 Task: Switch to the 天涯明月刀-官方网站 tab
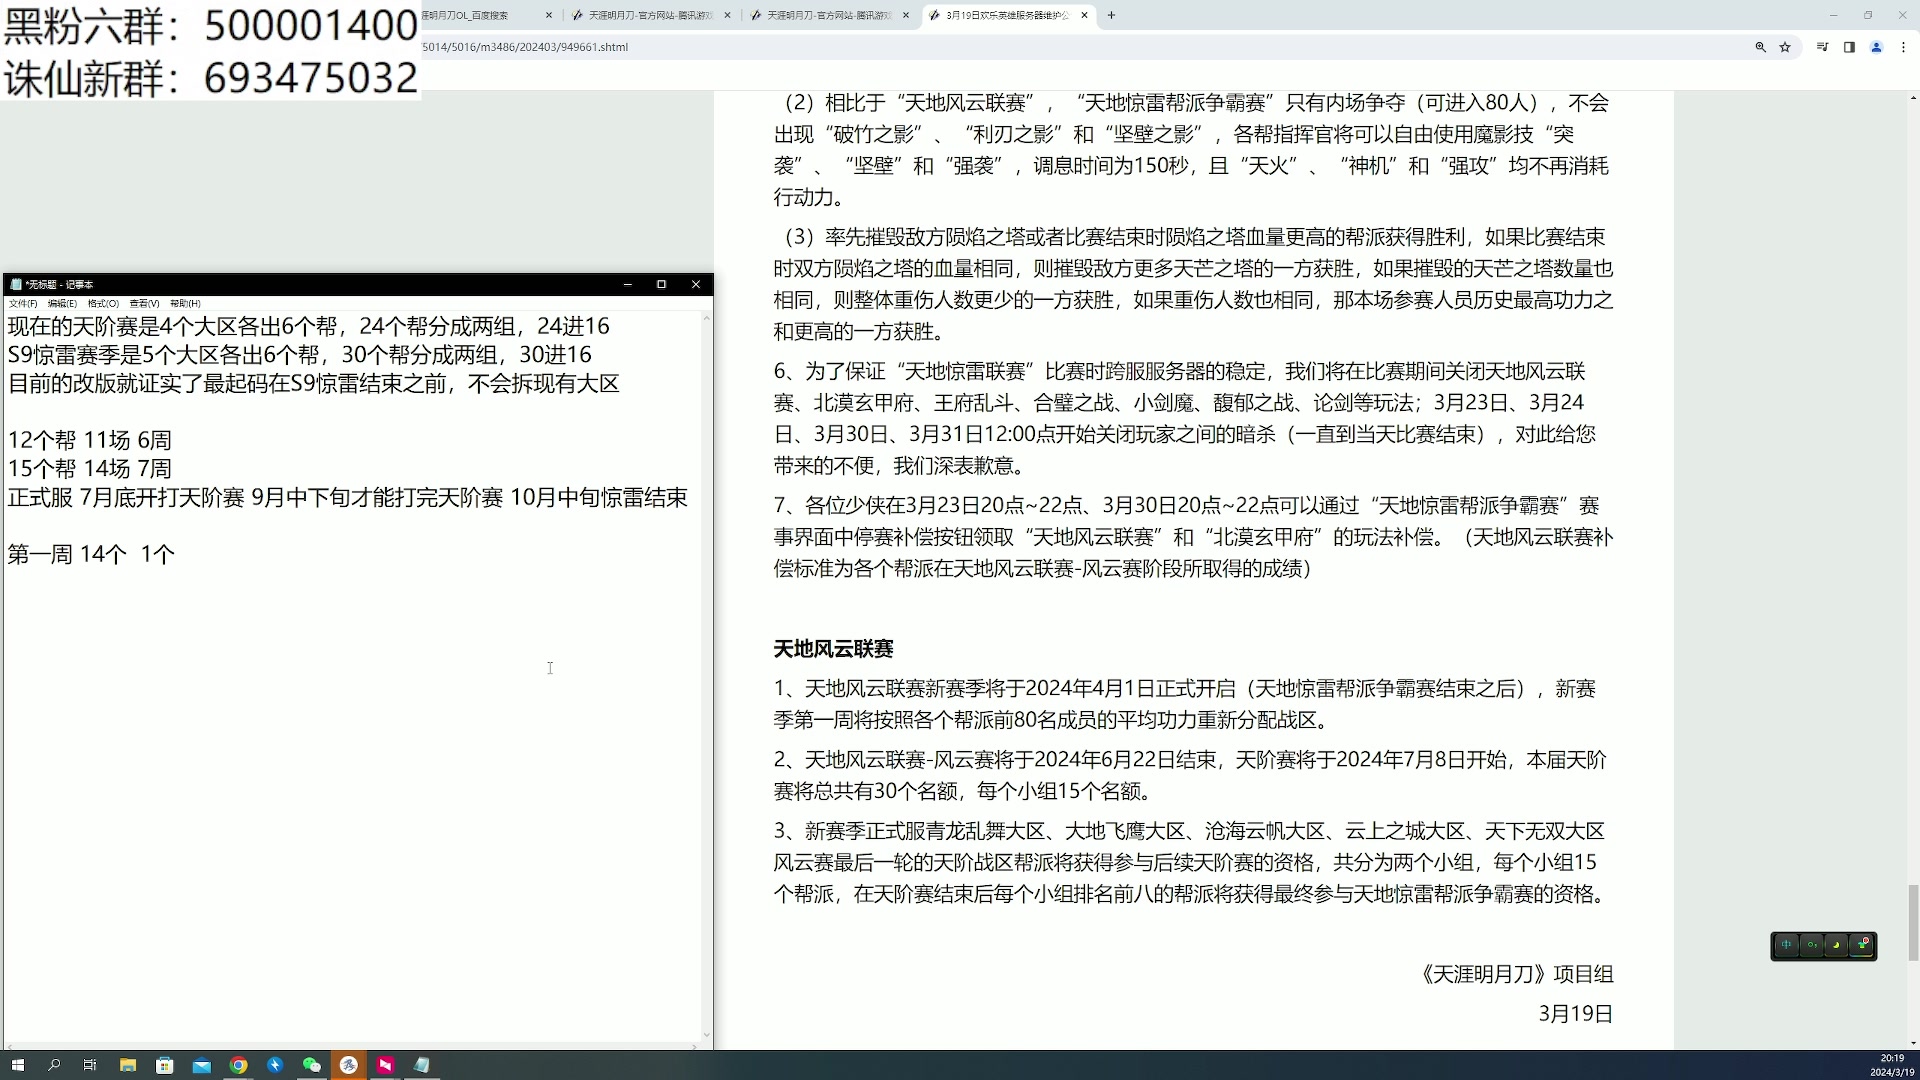coord(650,16)
